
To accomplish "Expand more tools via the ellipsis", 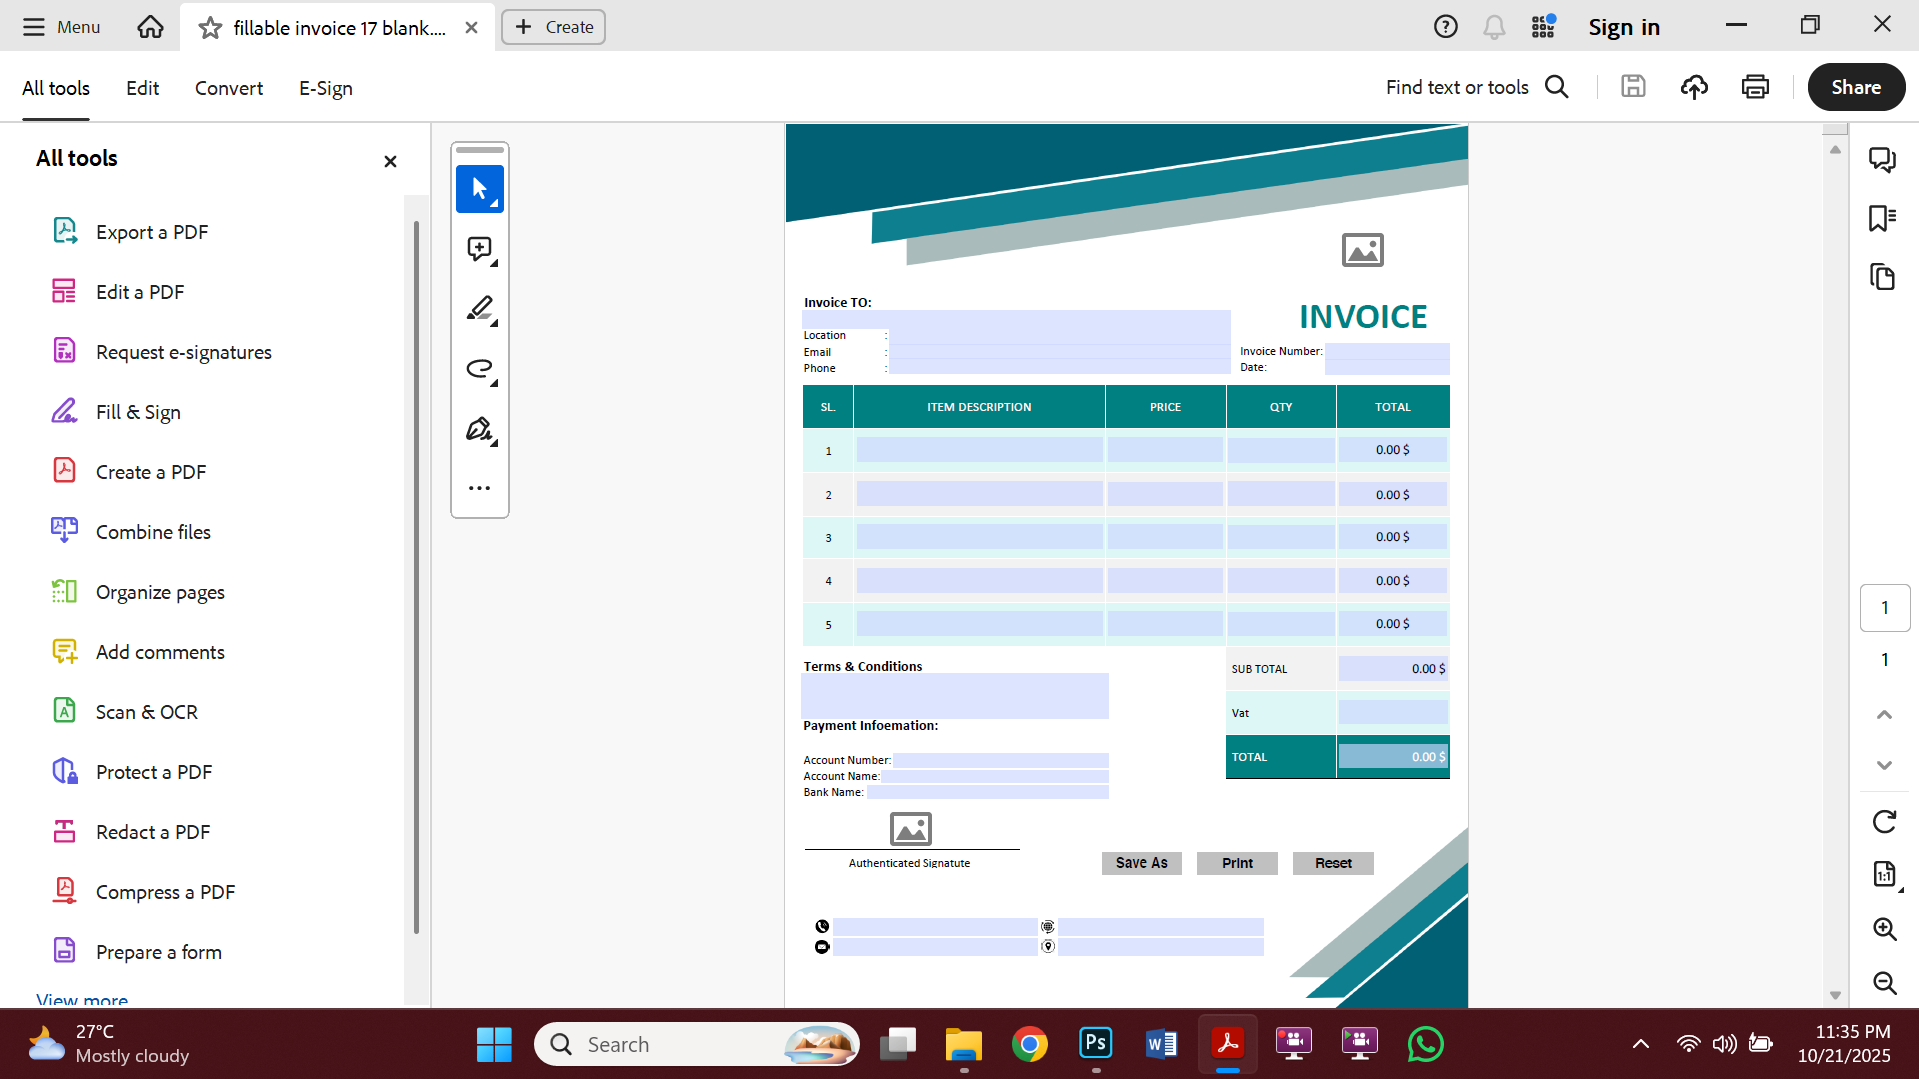I will 479,487.
